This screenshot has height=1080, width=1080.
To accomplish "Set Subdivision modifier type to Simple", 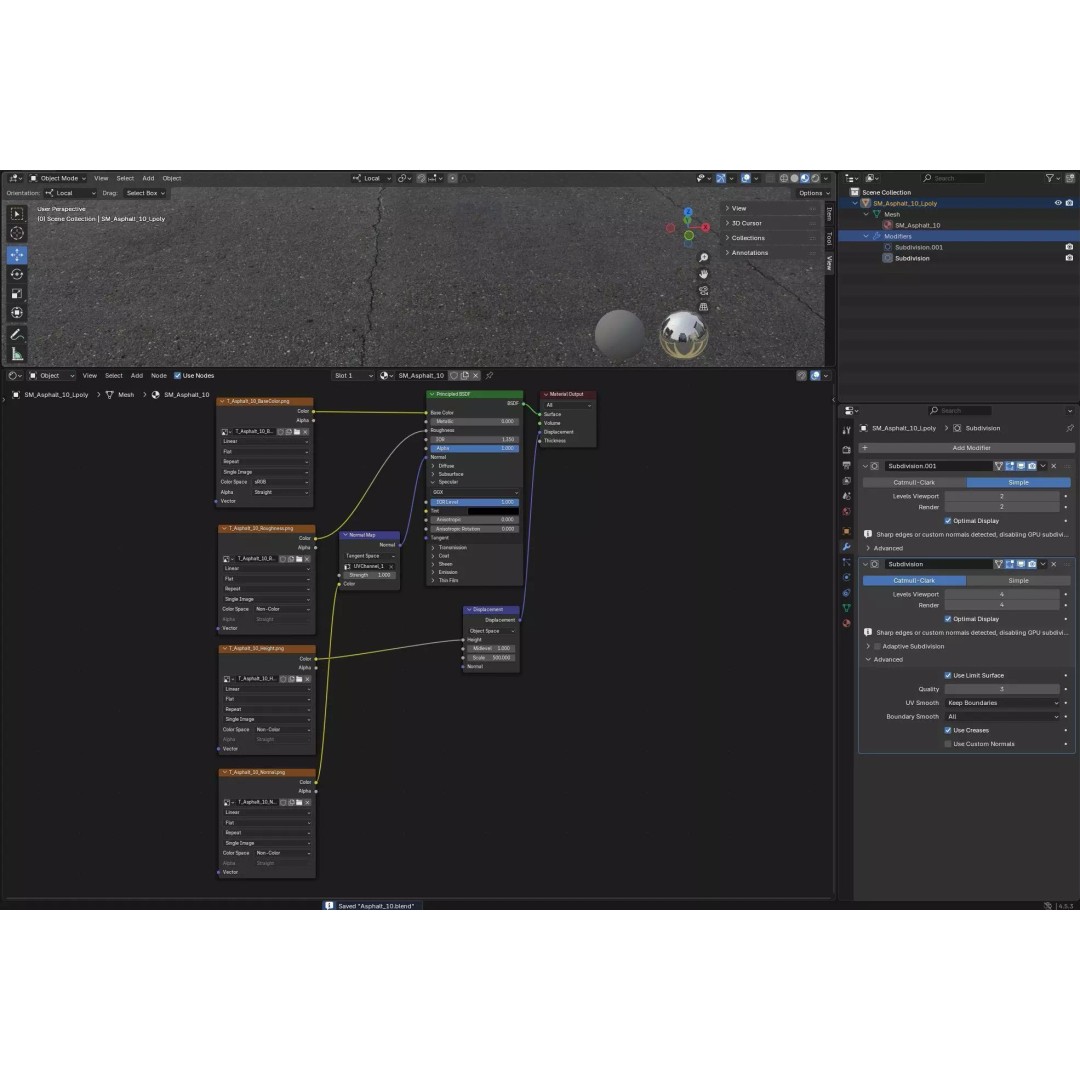I will 1018,581.
